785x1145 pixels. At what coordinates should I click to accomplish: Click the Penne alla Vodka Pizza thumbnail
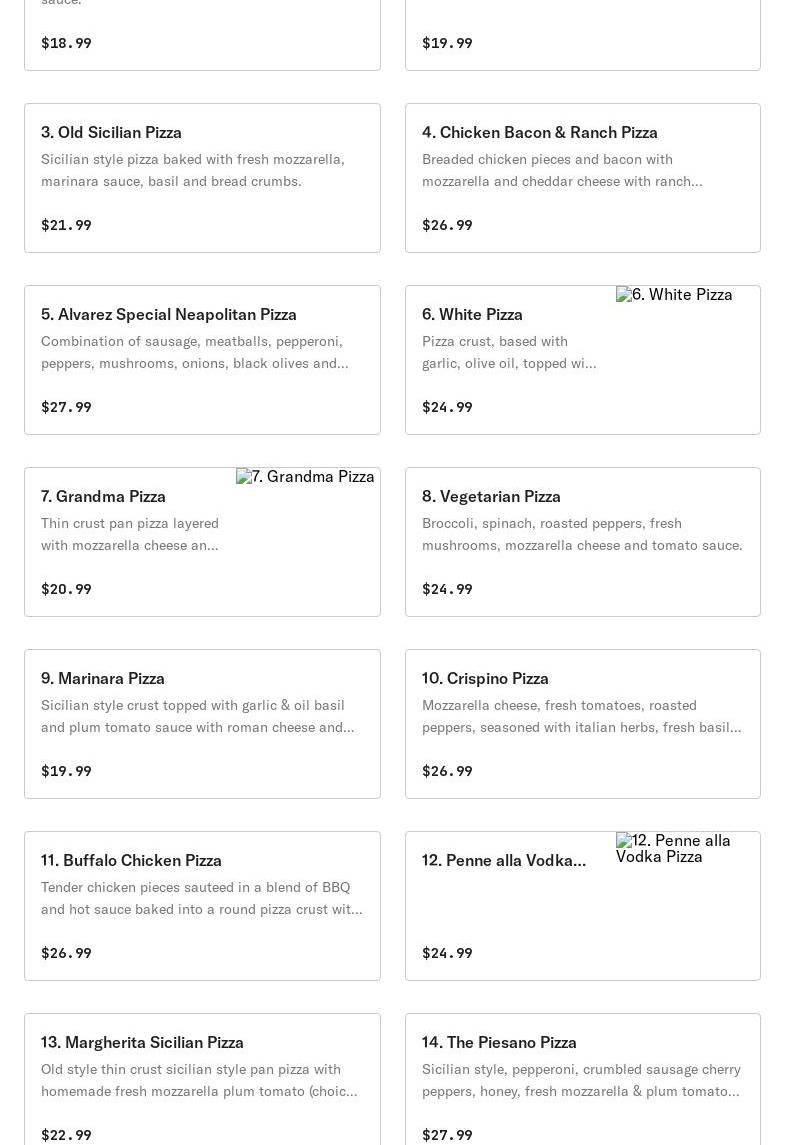point(674,848)
